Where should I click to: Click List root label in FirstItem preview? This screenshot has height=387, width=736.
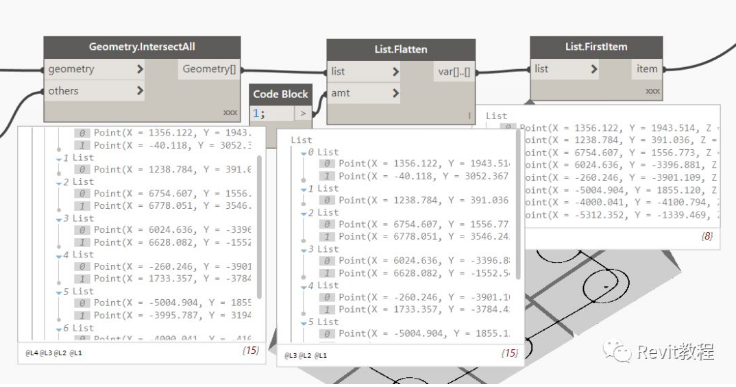tap(496, 116)
